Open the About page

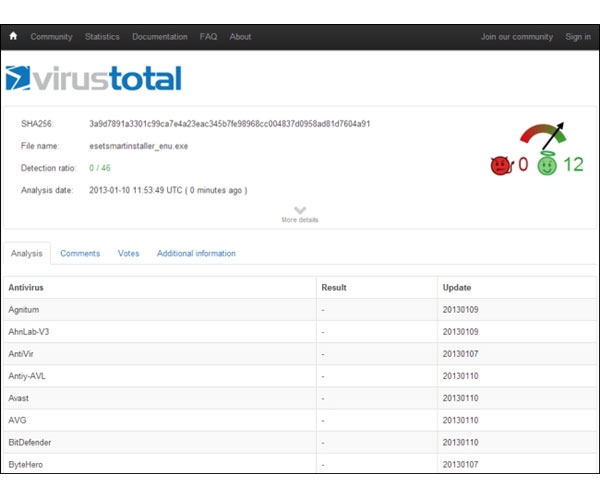240,37
